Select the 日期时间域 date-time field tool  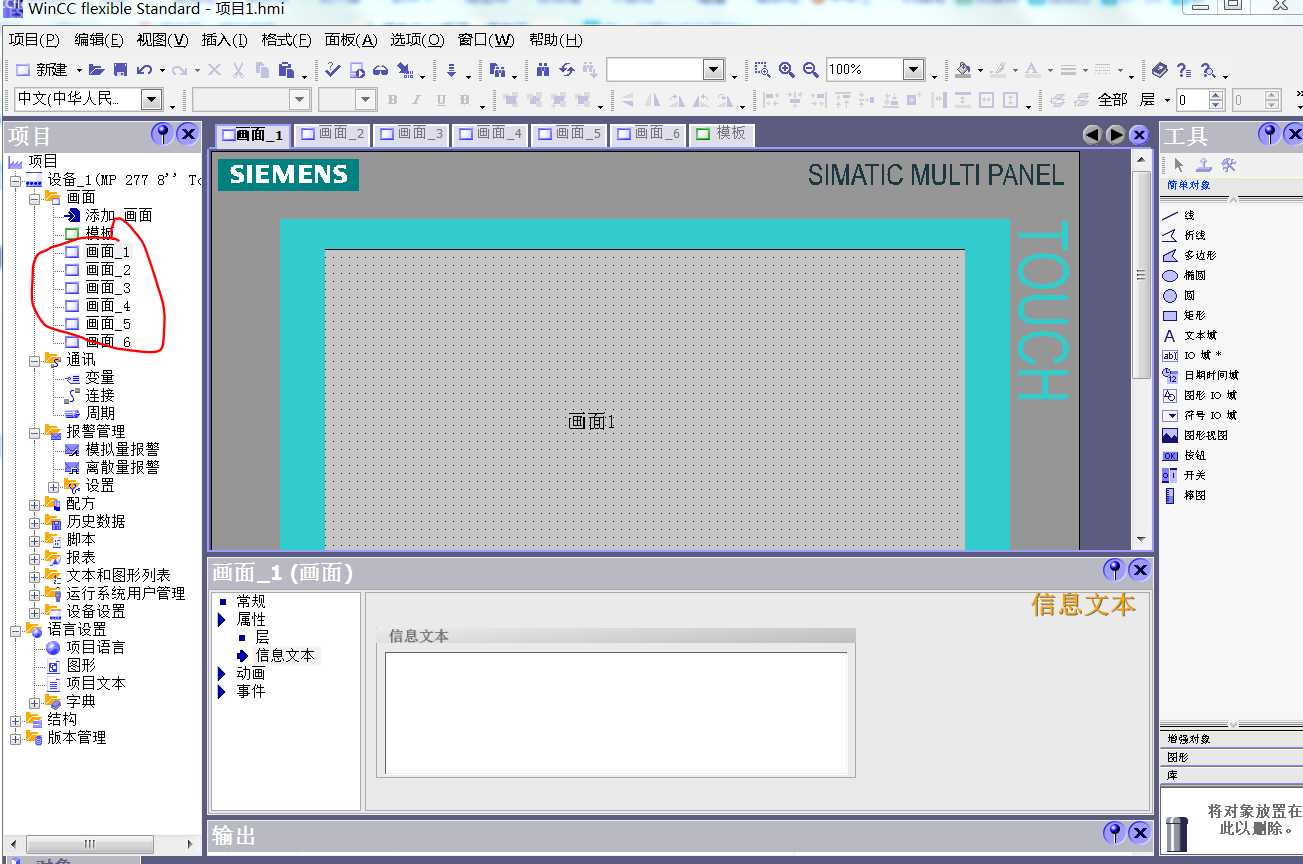[1199, 375]
